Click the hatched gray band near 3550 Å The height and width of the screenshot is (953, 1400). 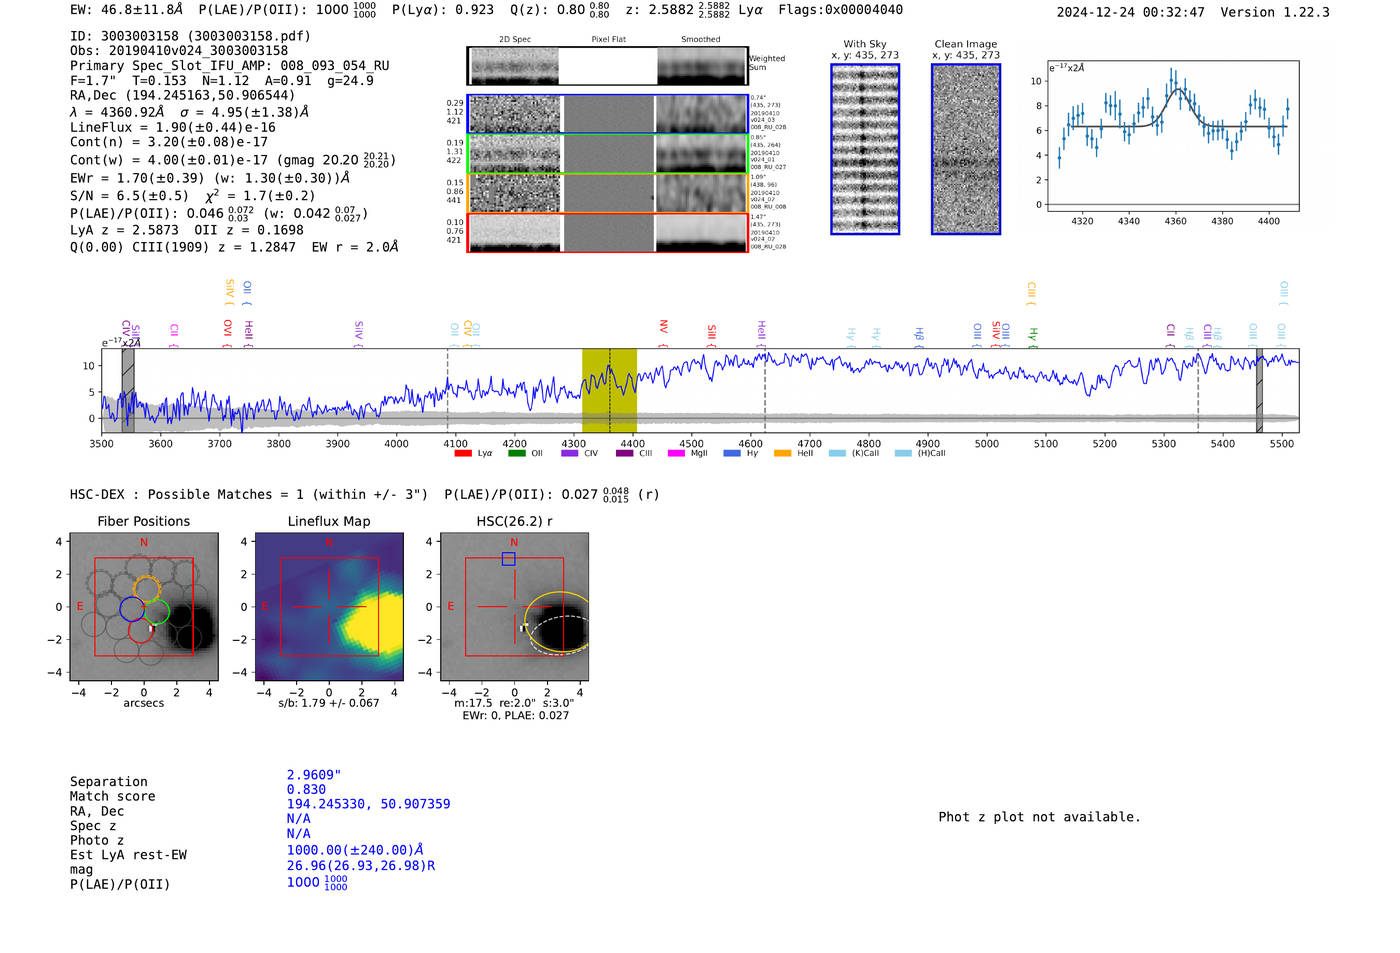point(127,390)
